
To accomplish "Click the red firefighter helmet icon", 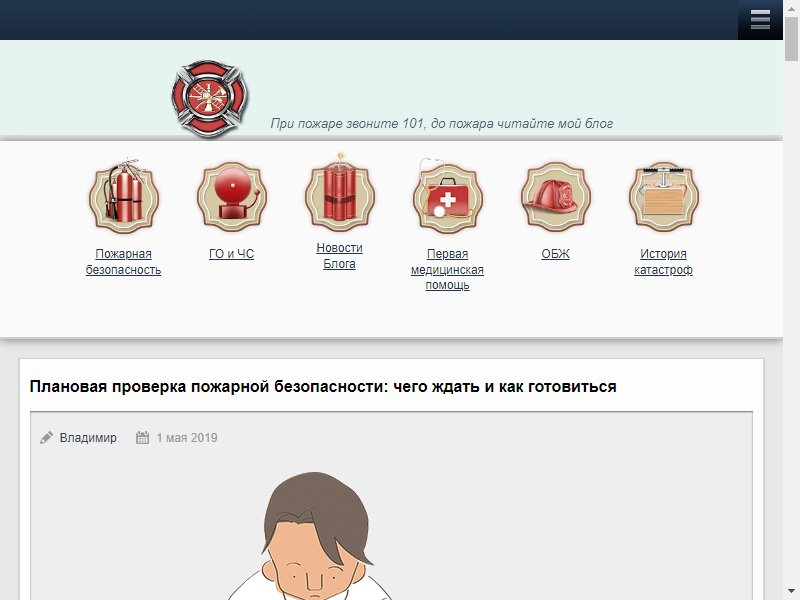I will tap(556, 196).
